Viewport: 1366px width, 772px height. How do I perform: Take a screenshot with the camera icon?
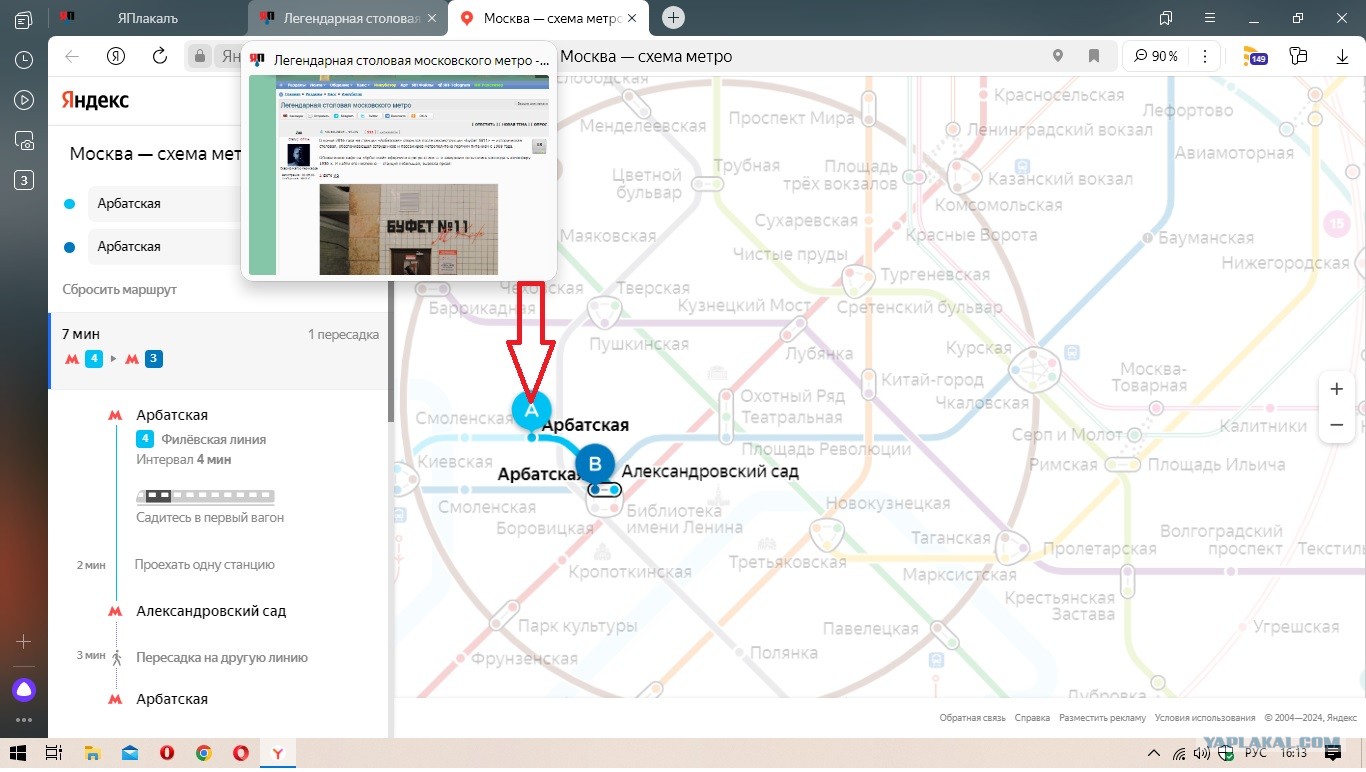(x=24, y=140)
